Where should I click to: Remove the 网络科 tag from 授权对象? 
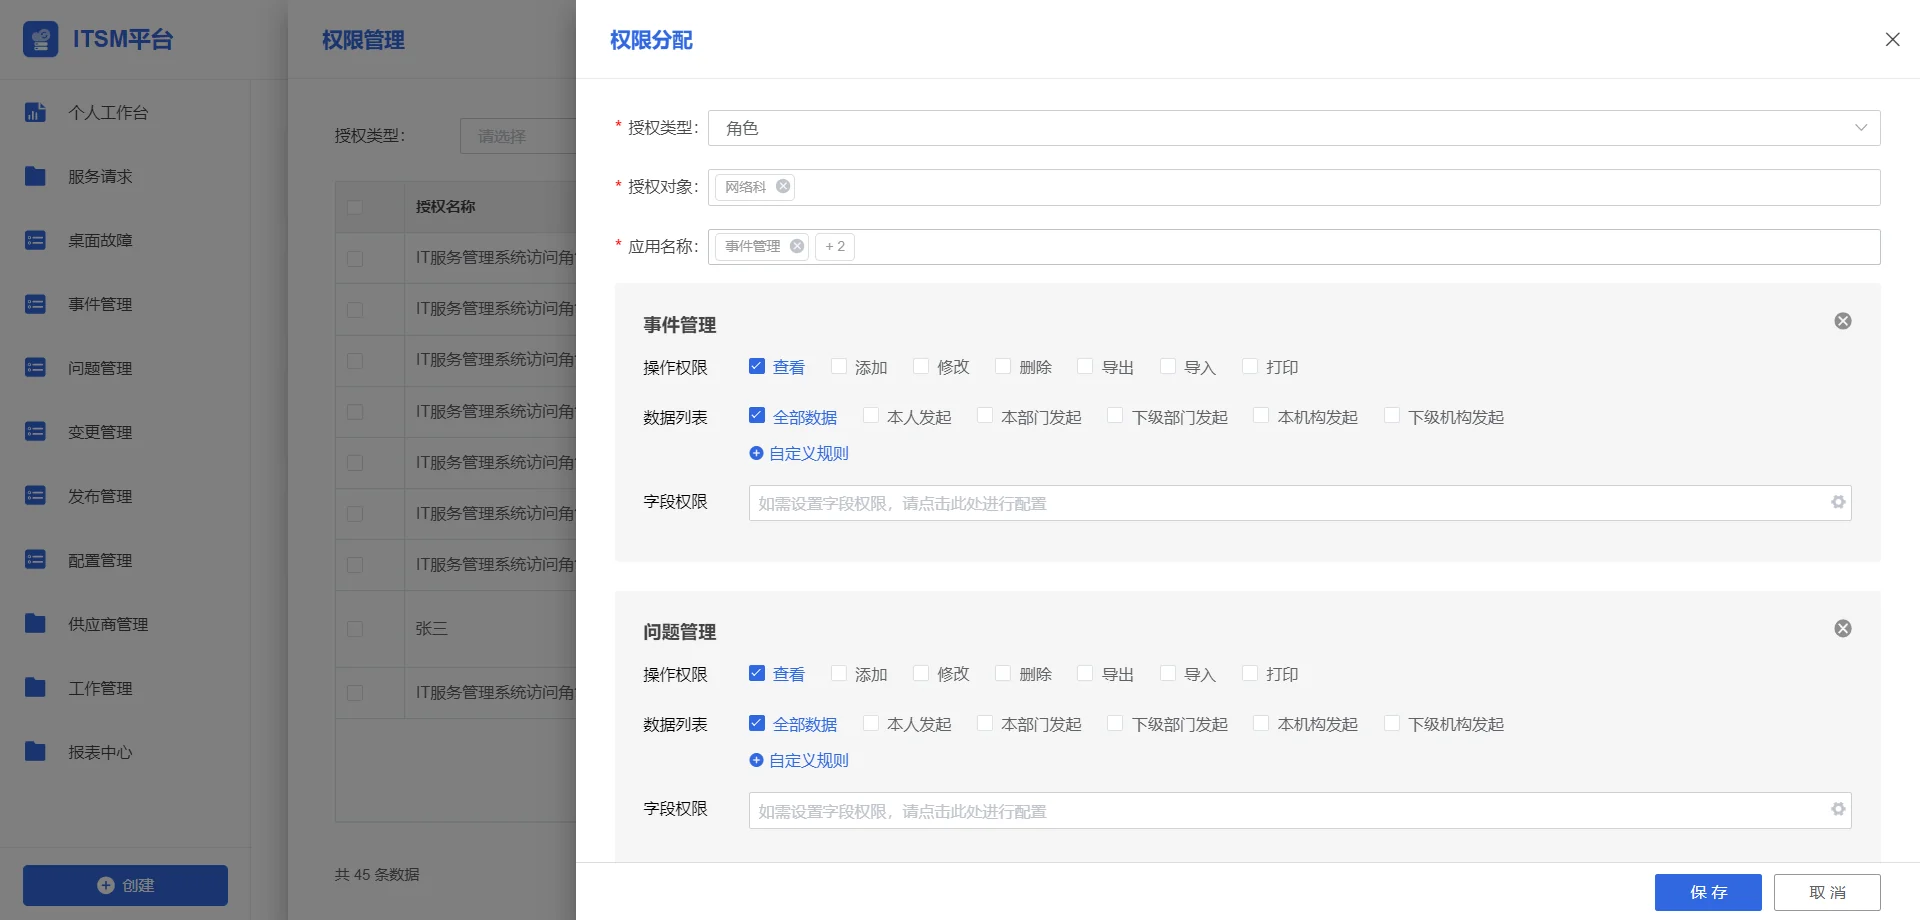783,186
